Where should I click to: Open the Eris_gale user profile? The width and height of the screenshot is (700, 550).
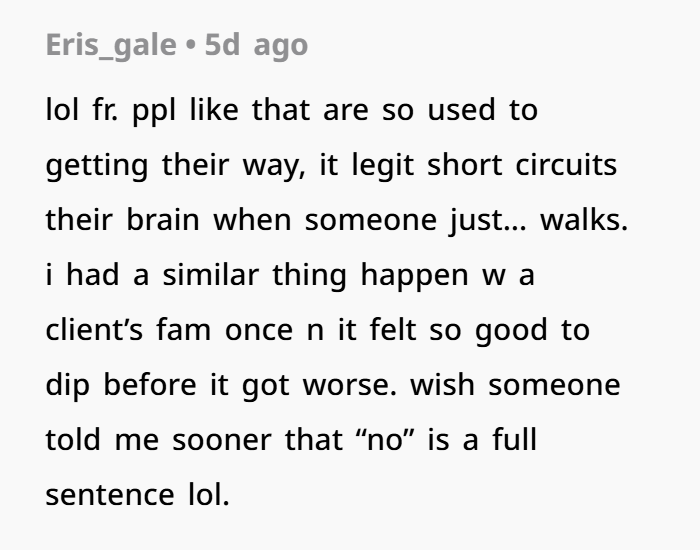tap(111, 46)
